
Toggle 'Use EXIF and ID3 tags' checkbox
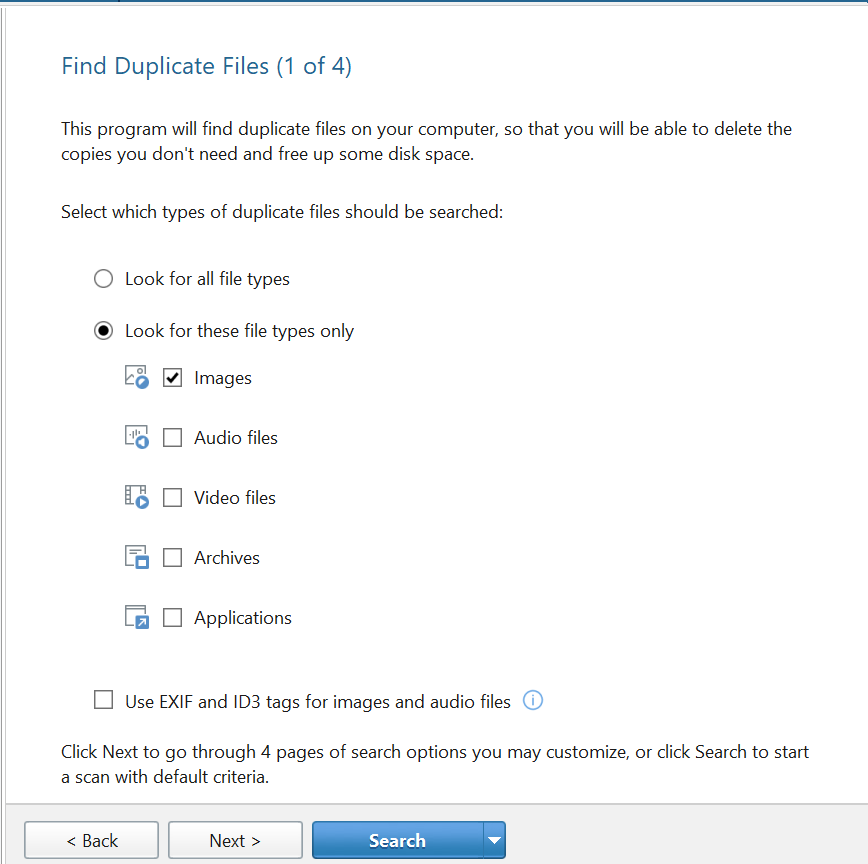103,701
